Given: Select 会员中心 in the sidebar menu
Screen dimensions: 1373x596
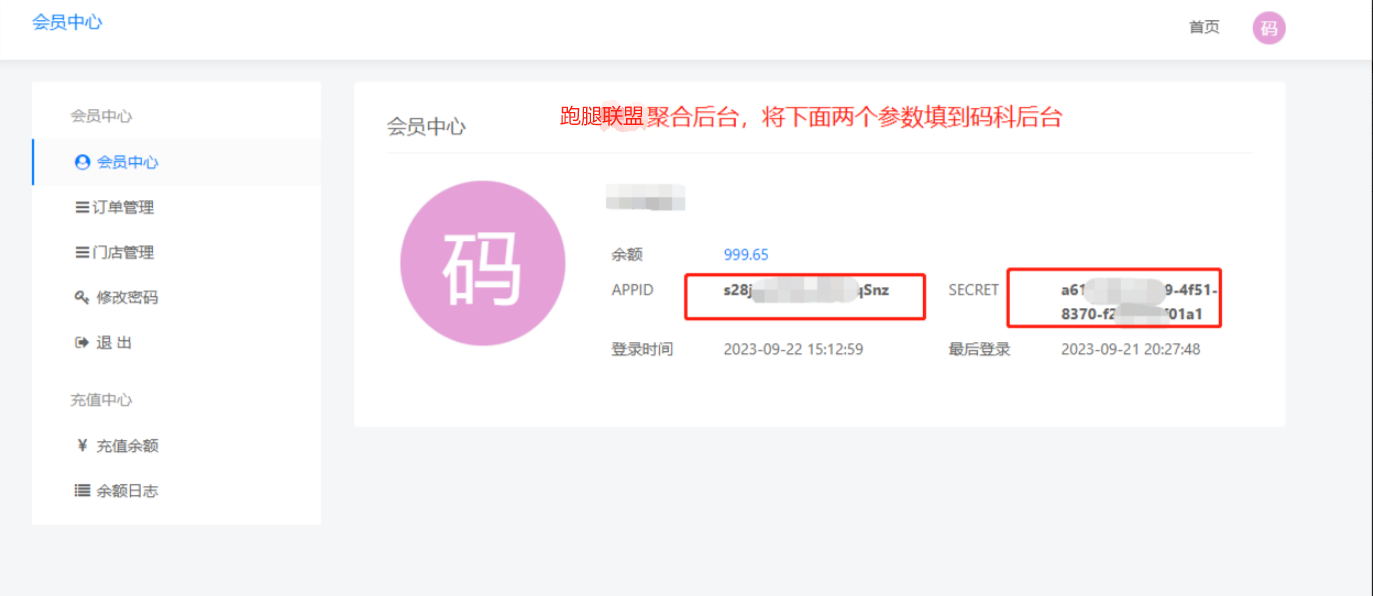Looking at the screenshot, I should [x=177, y=162].
